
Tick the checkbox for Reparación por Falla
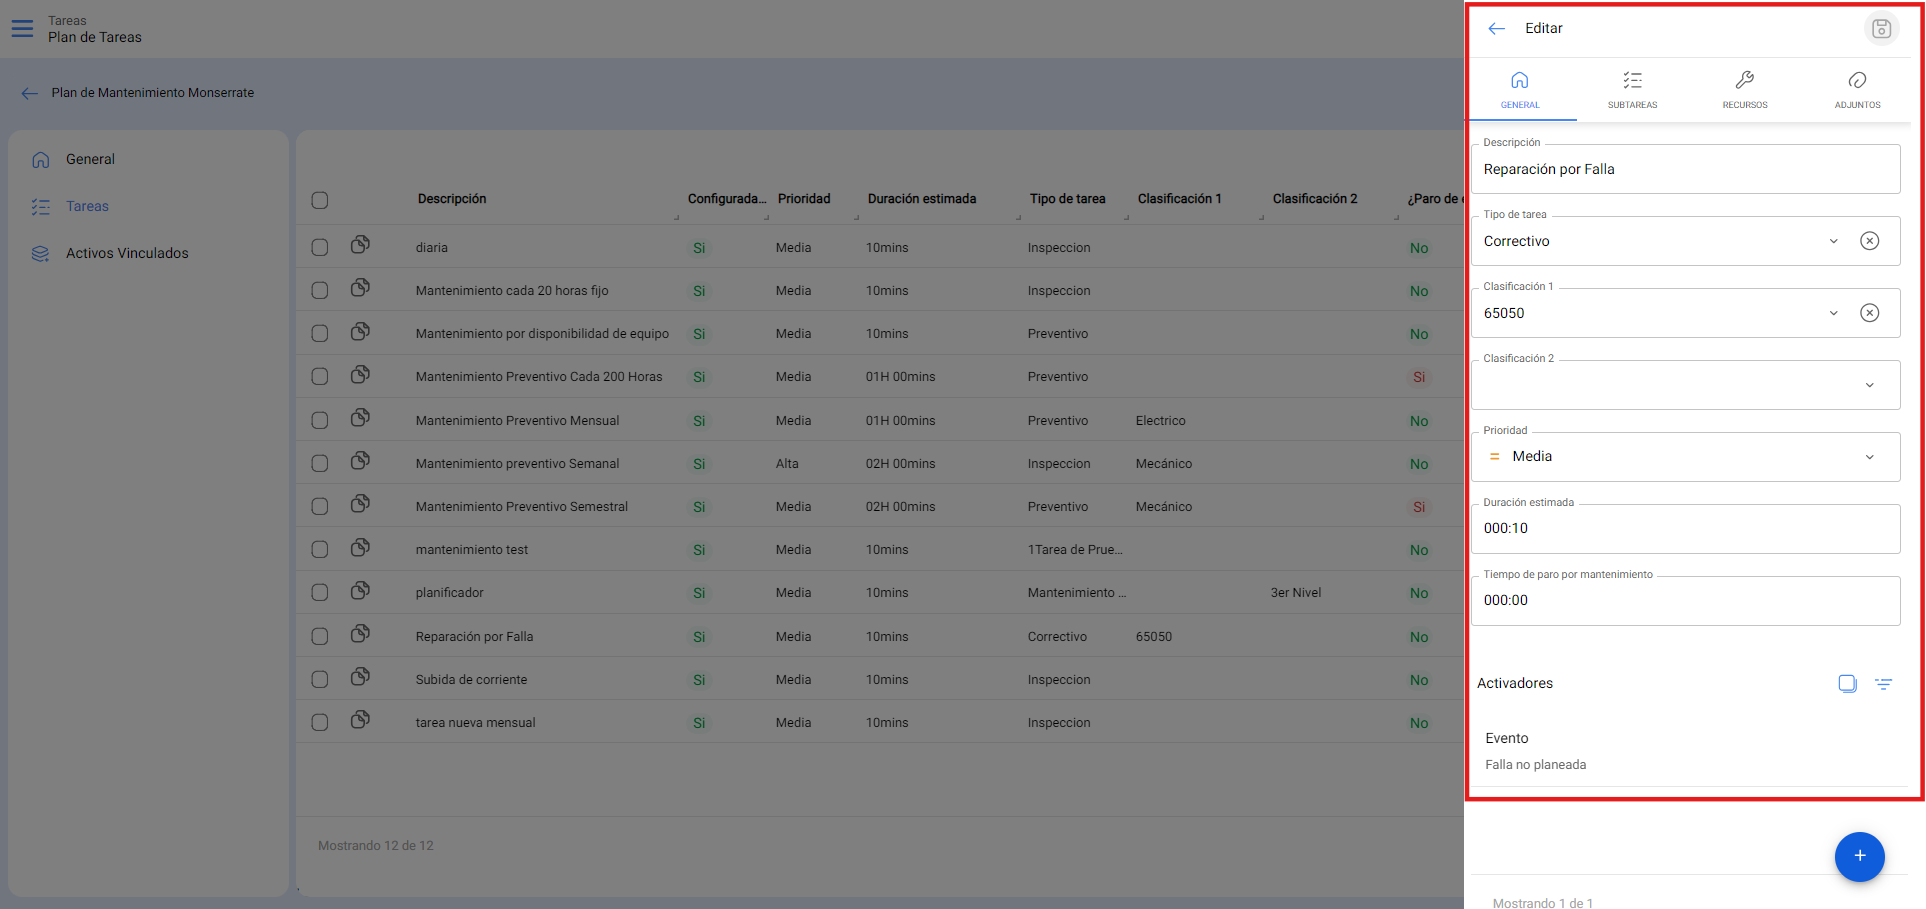coord(320,636)
